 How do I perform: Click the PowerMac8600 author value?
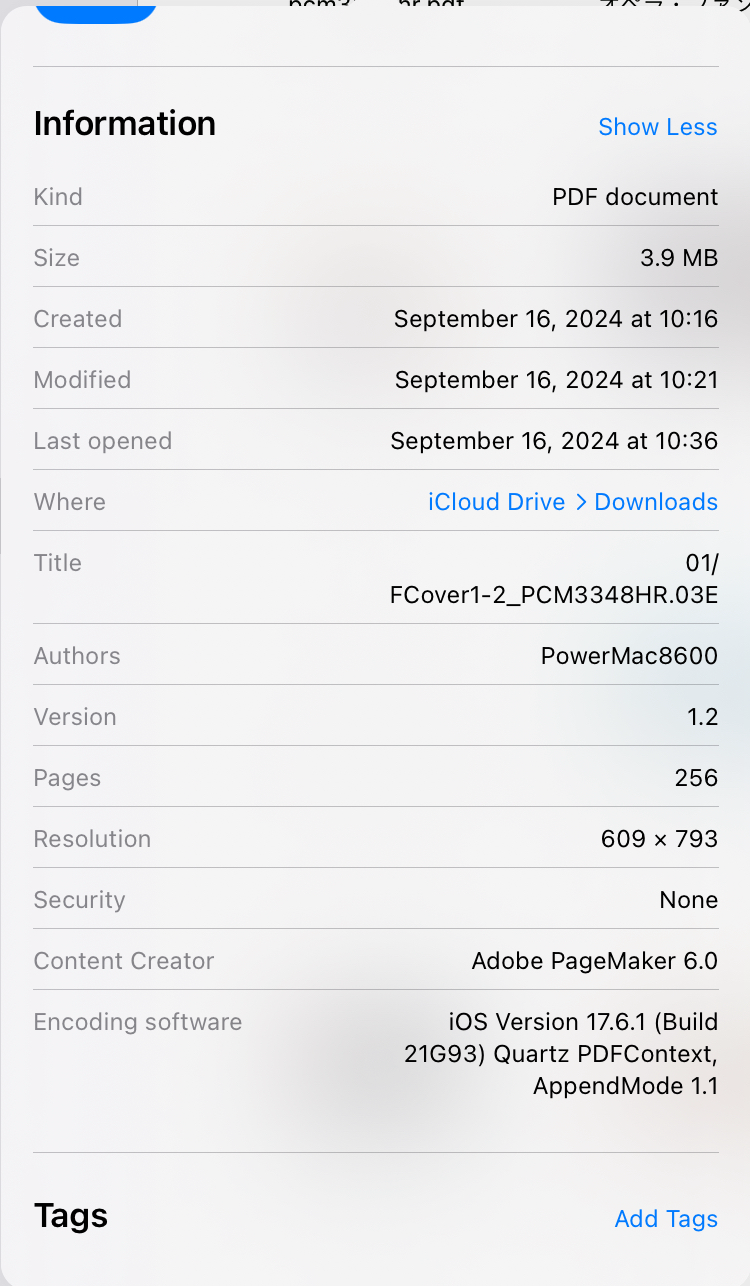[x=629, y=656]
